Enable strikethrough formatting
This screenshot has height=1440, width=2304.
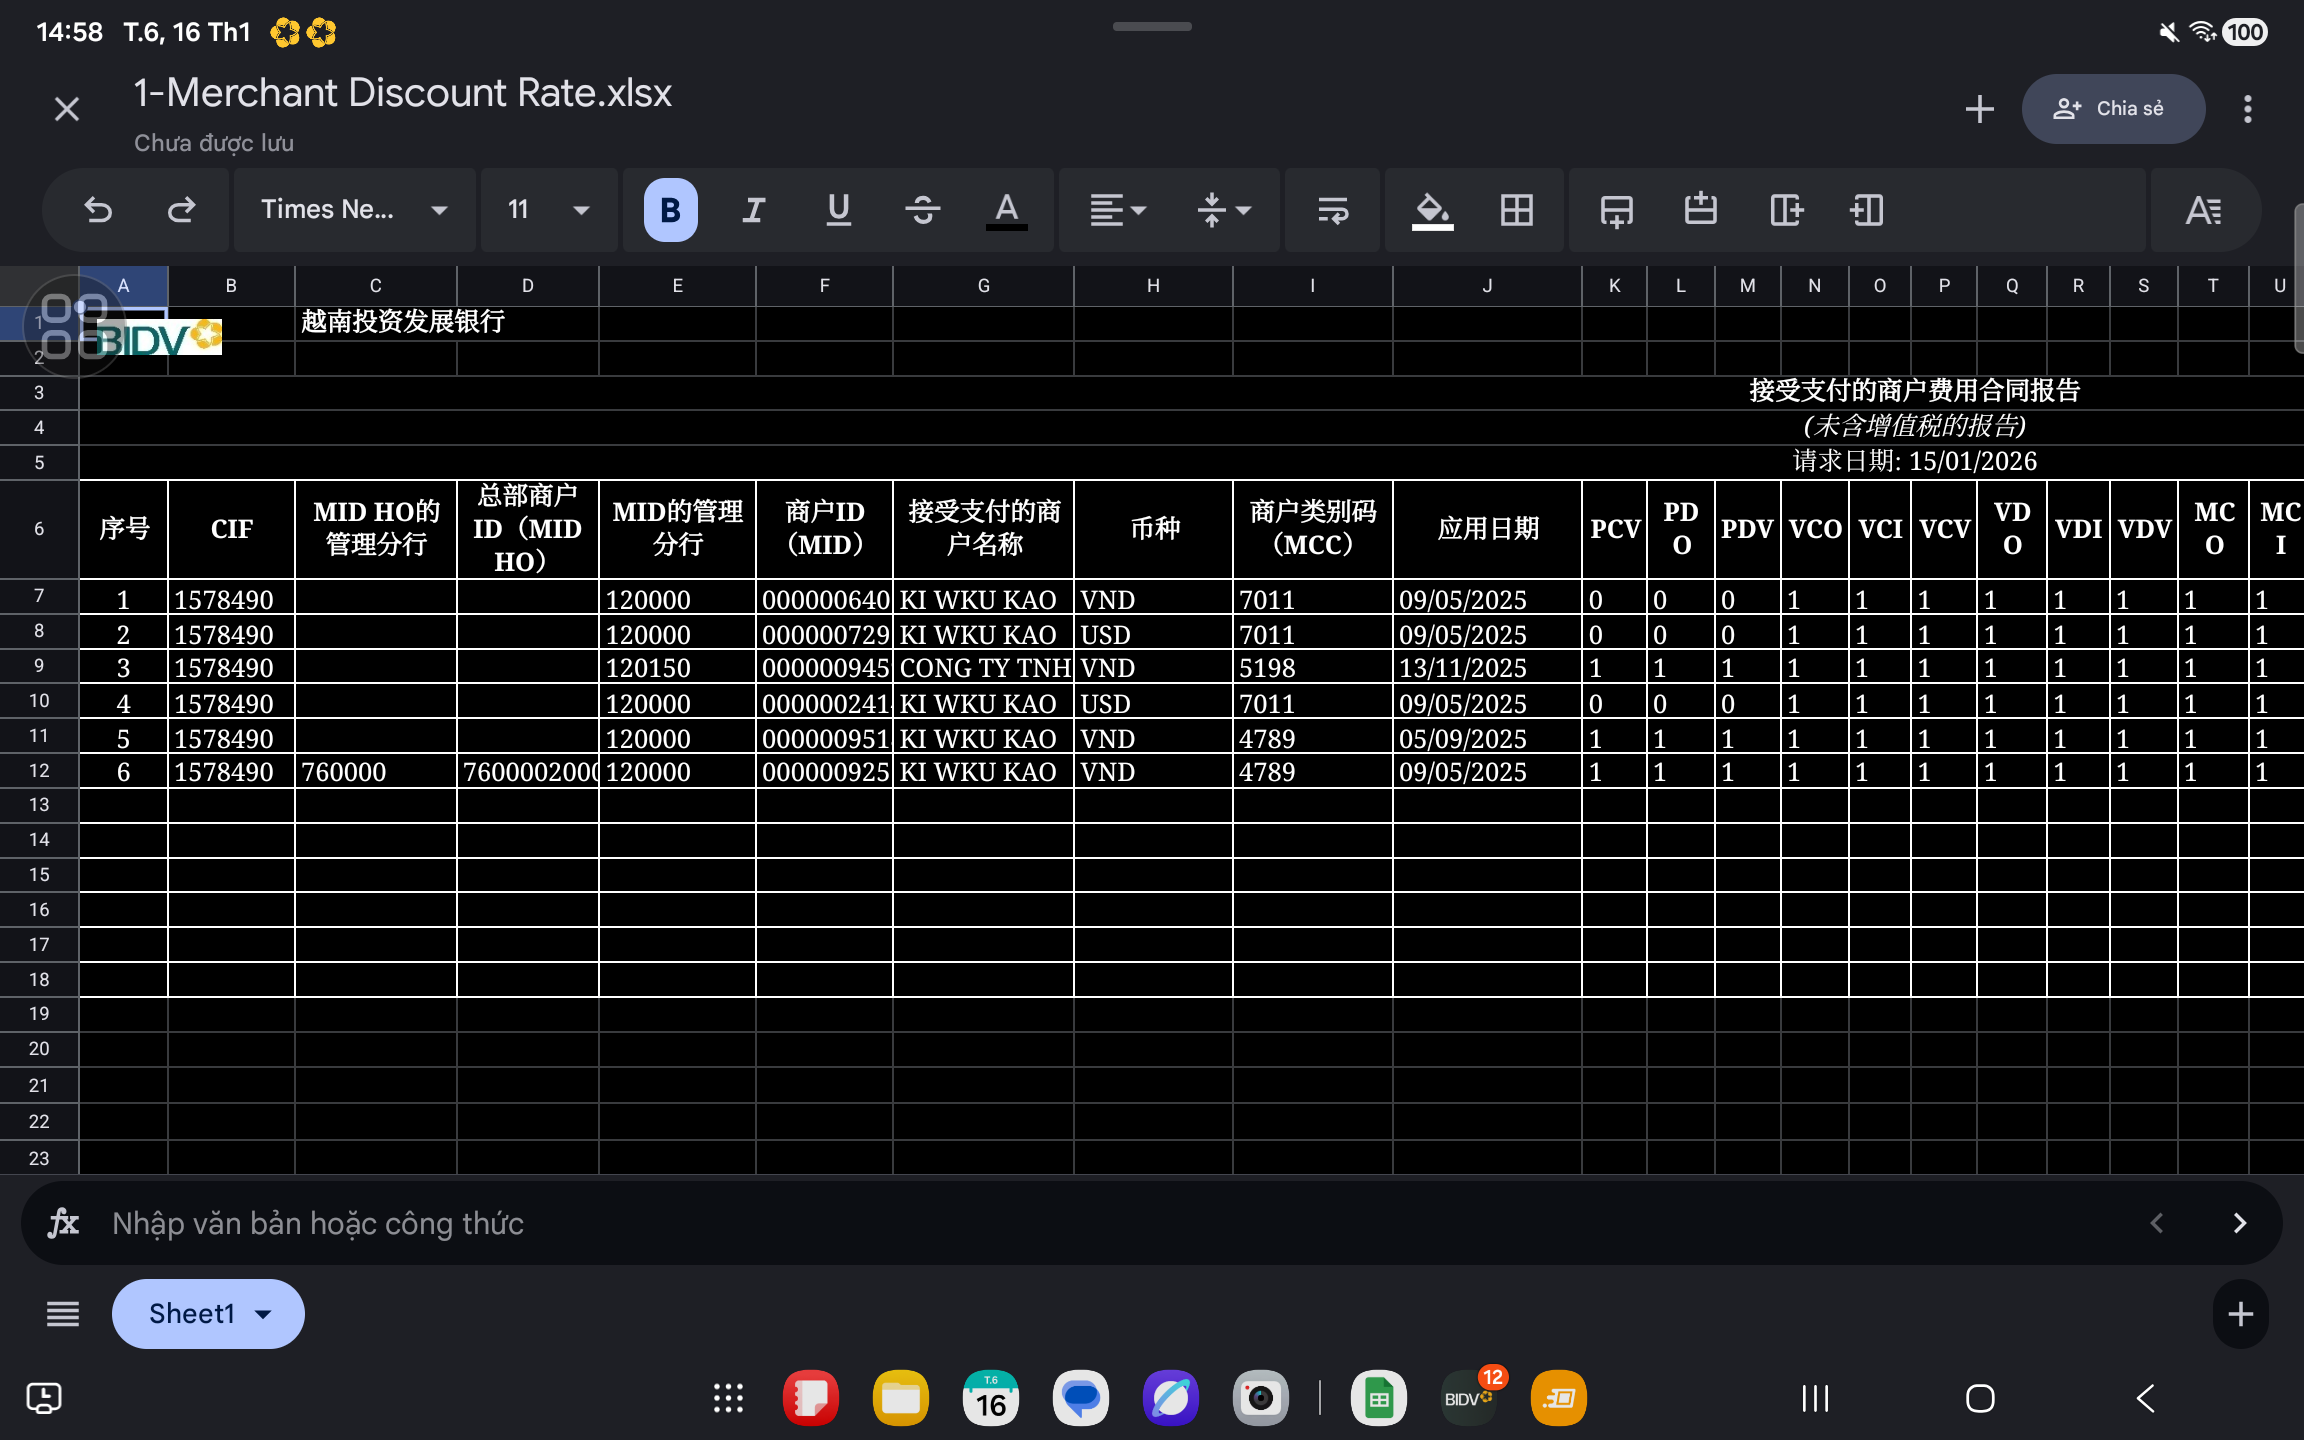[x=922, y=210]
